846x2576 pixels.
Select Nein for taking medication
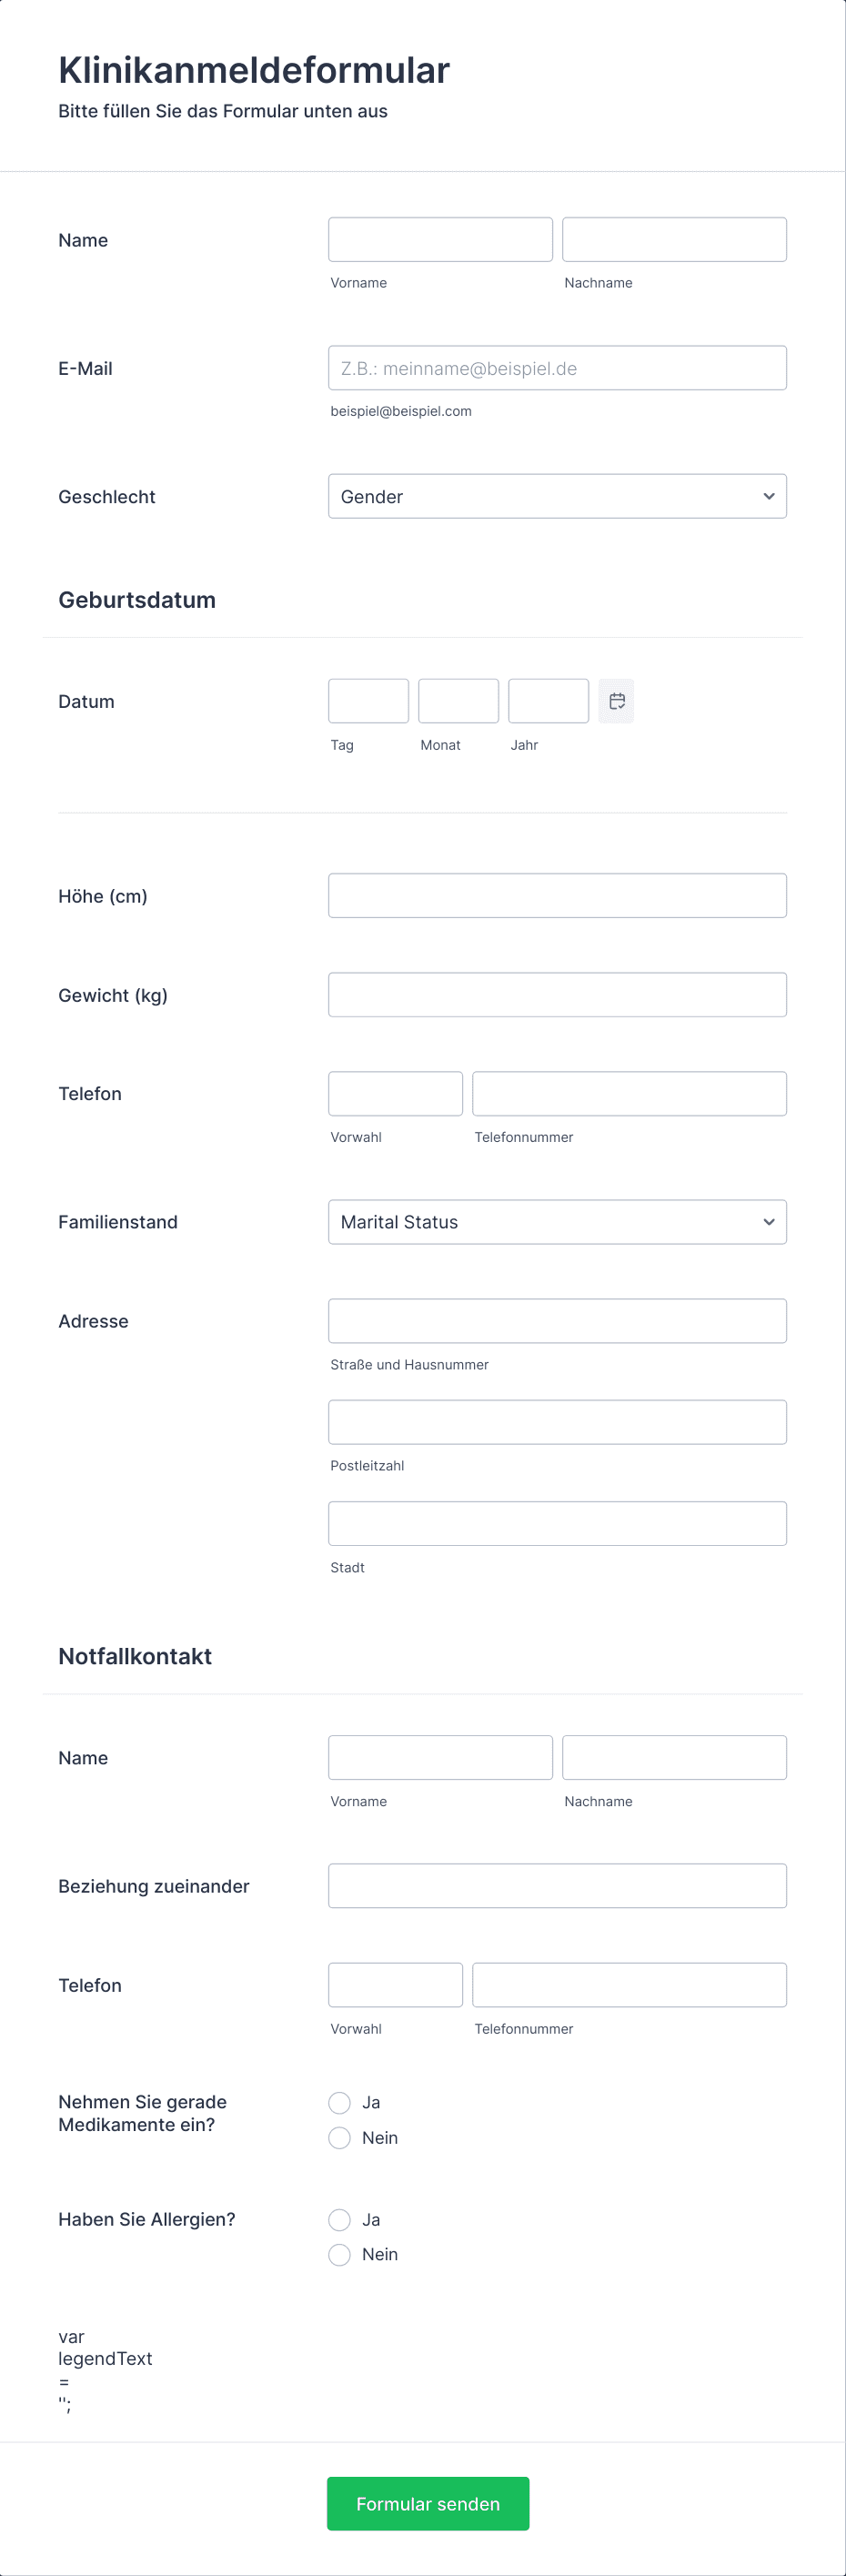coord(340,2137)
